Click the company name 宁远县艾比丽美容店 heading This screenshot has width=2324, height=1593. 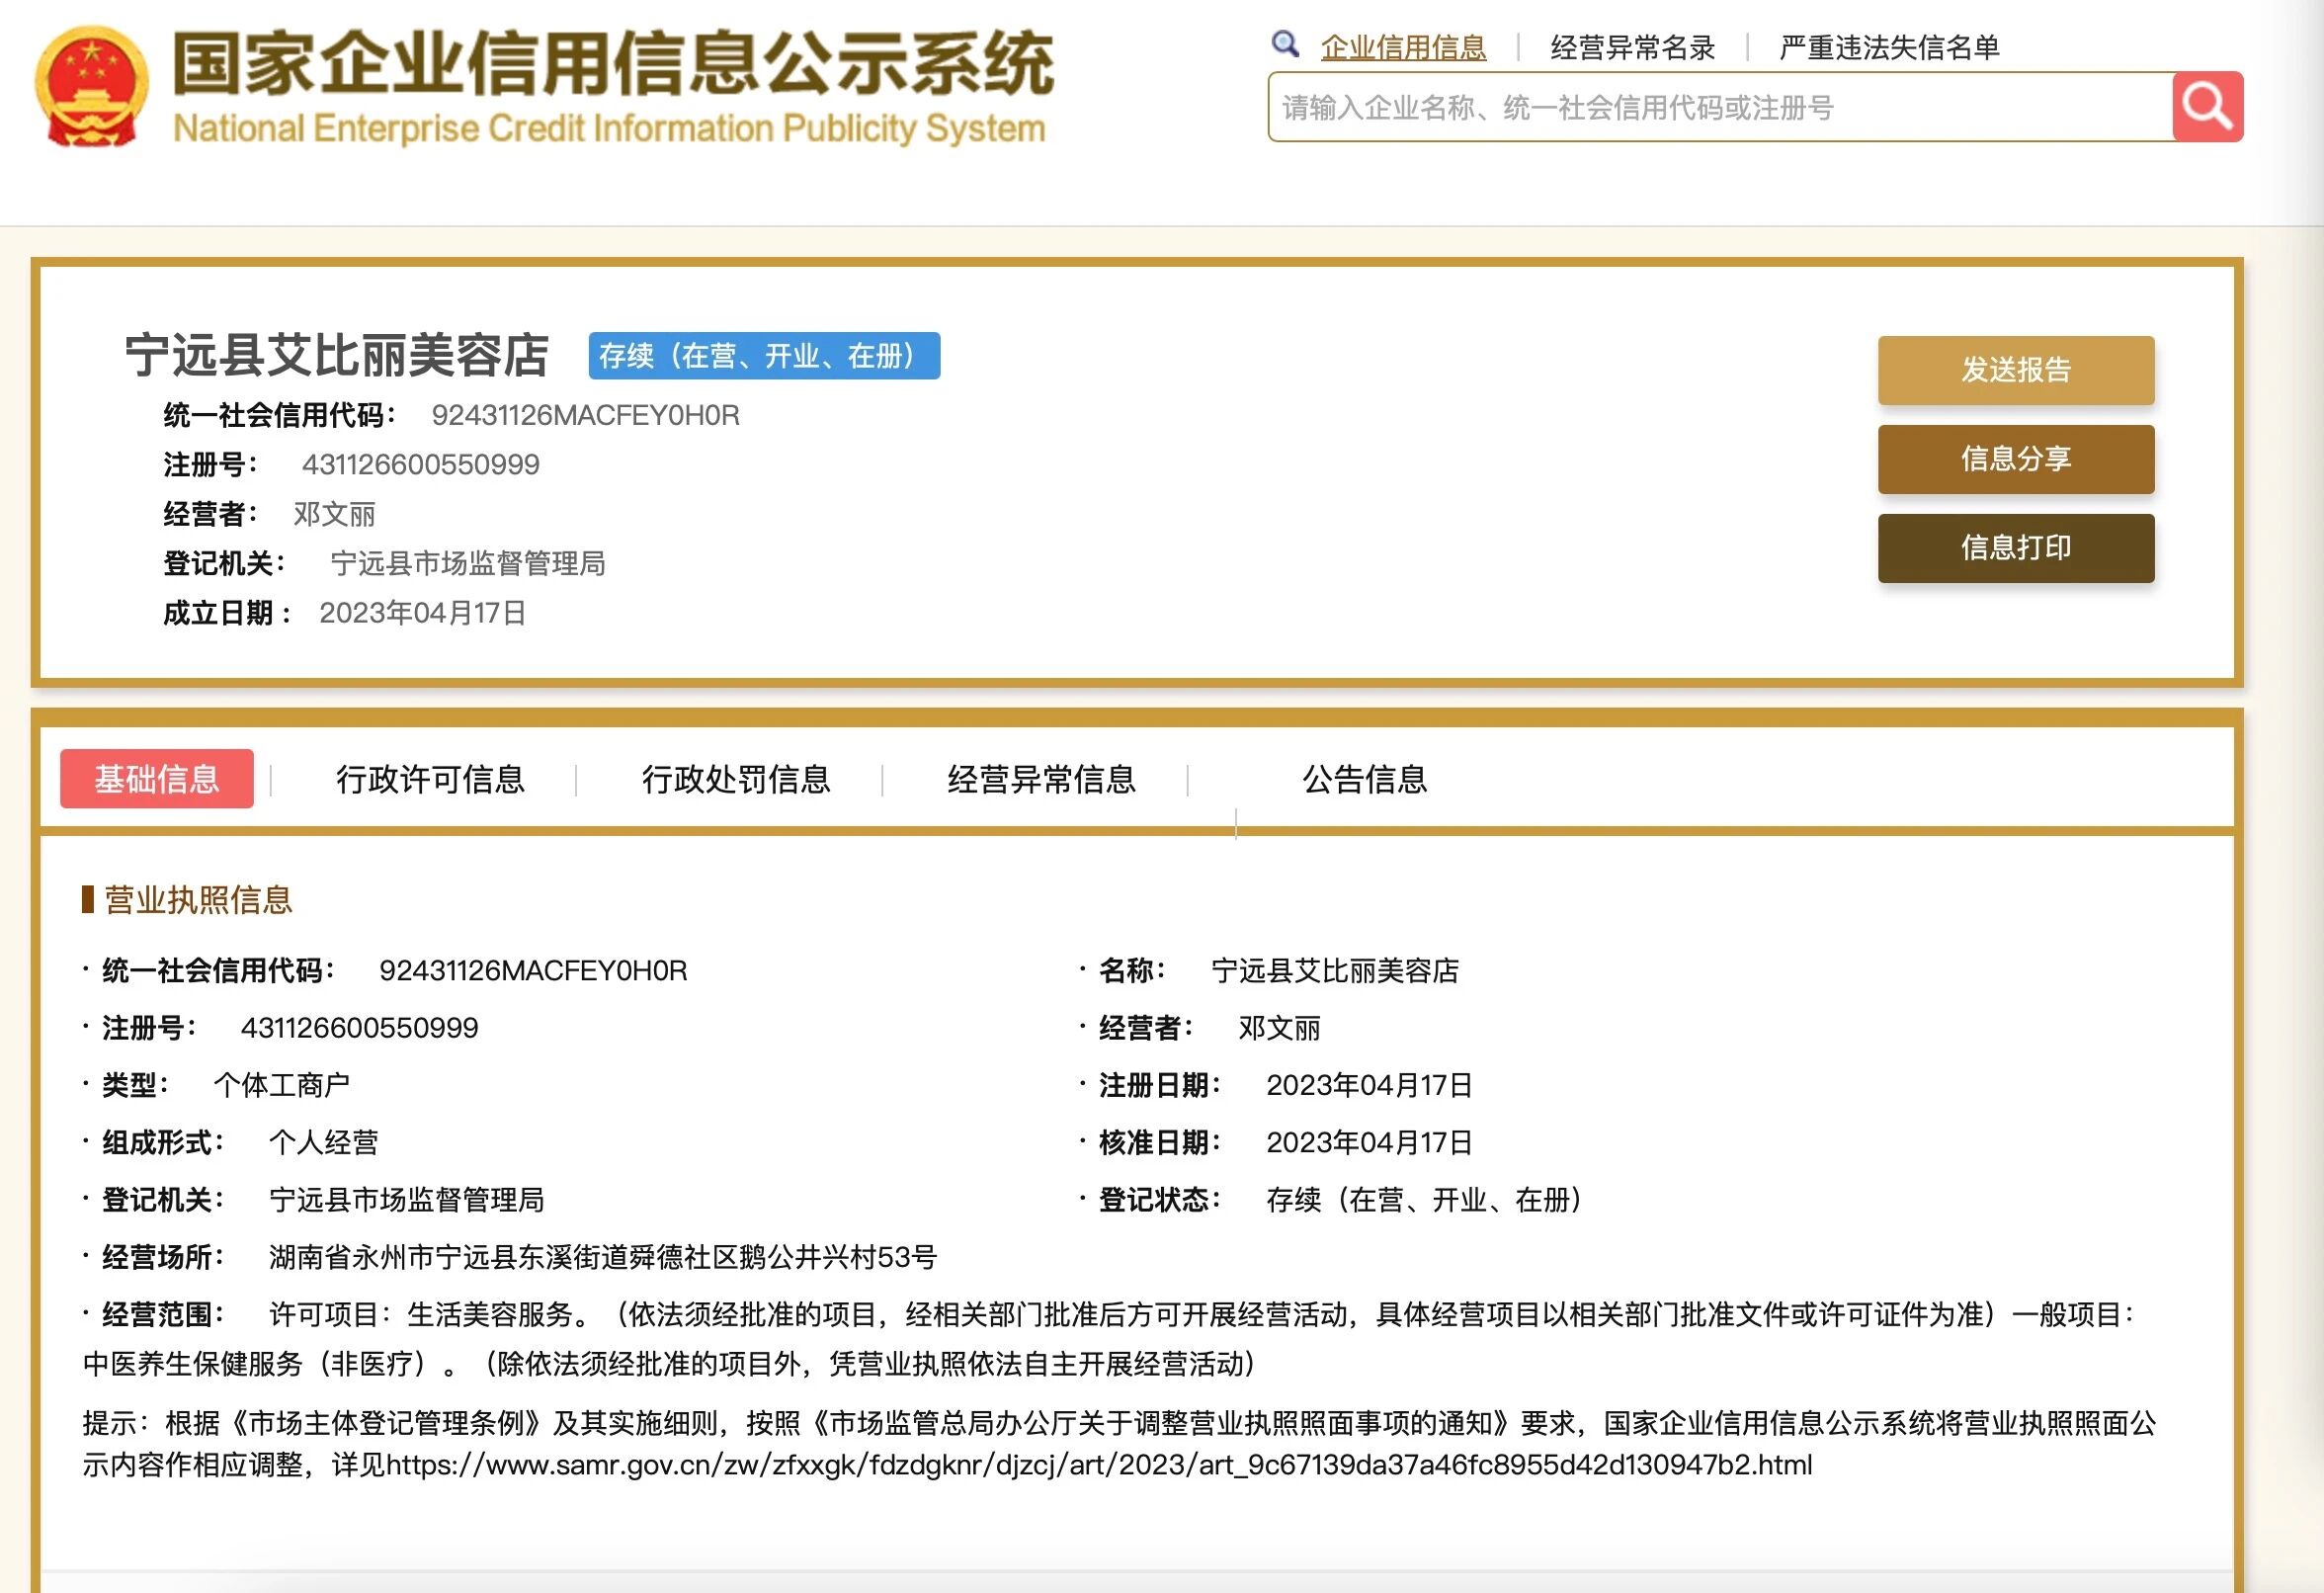pyautogui.click(x=337, y=356)
